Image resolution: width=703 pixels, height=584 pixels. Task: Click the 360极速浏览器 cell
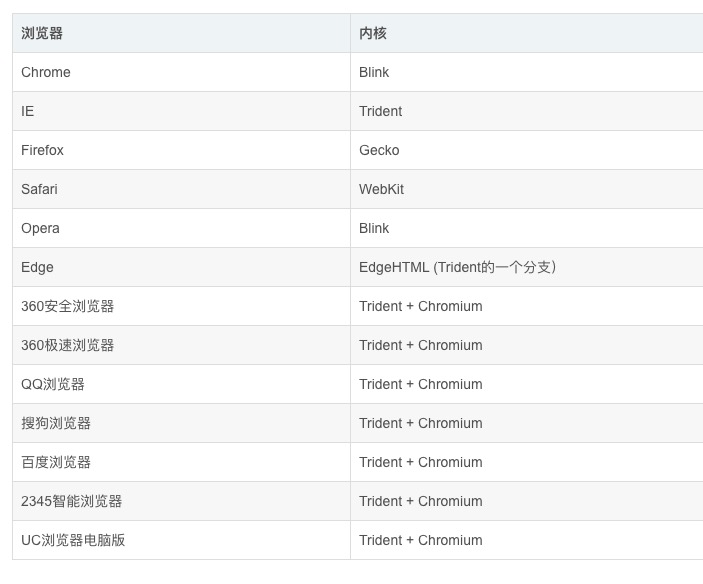pyautogui.click(x=68, y=345)
